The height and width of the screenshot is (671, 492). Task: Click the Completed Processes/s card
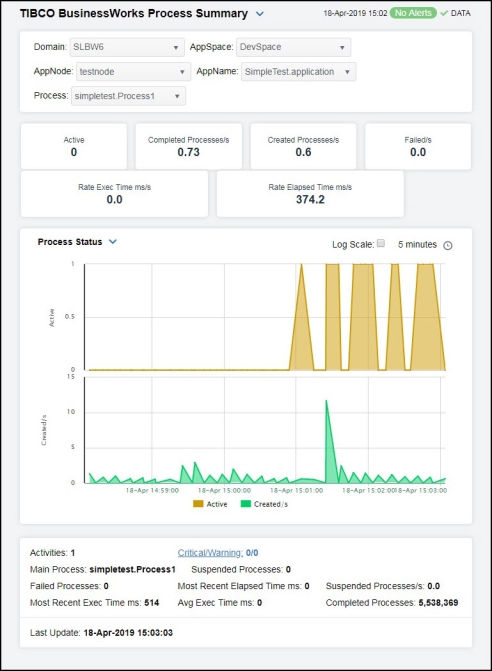(189, 146)
